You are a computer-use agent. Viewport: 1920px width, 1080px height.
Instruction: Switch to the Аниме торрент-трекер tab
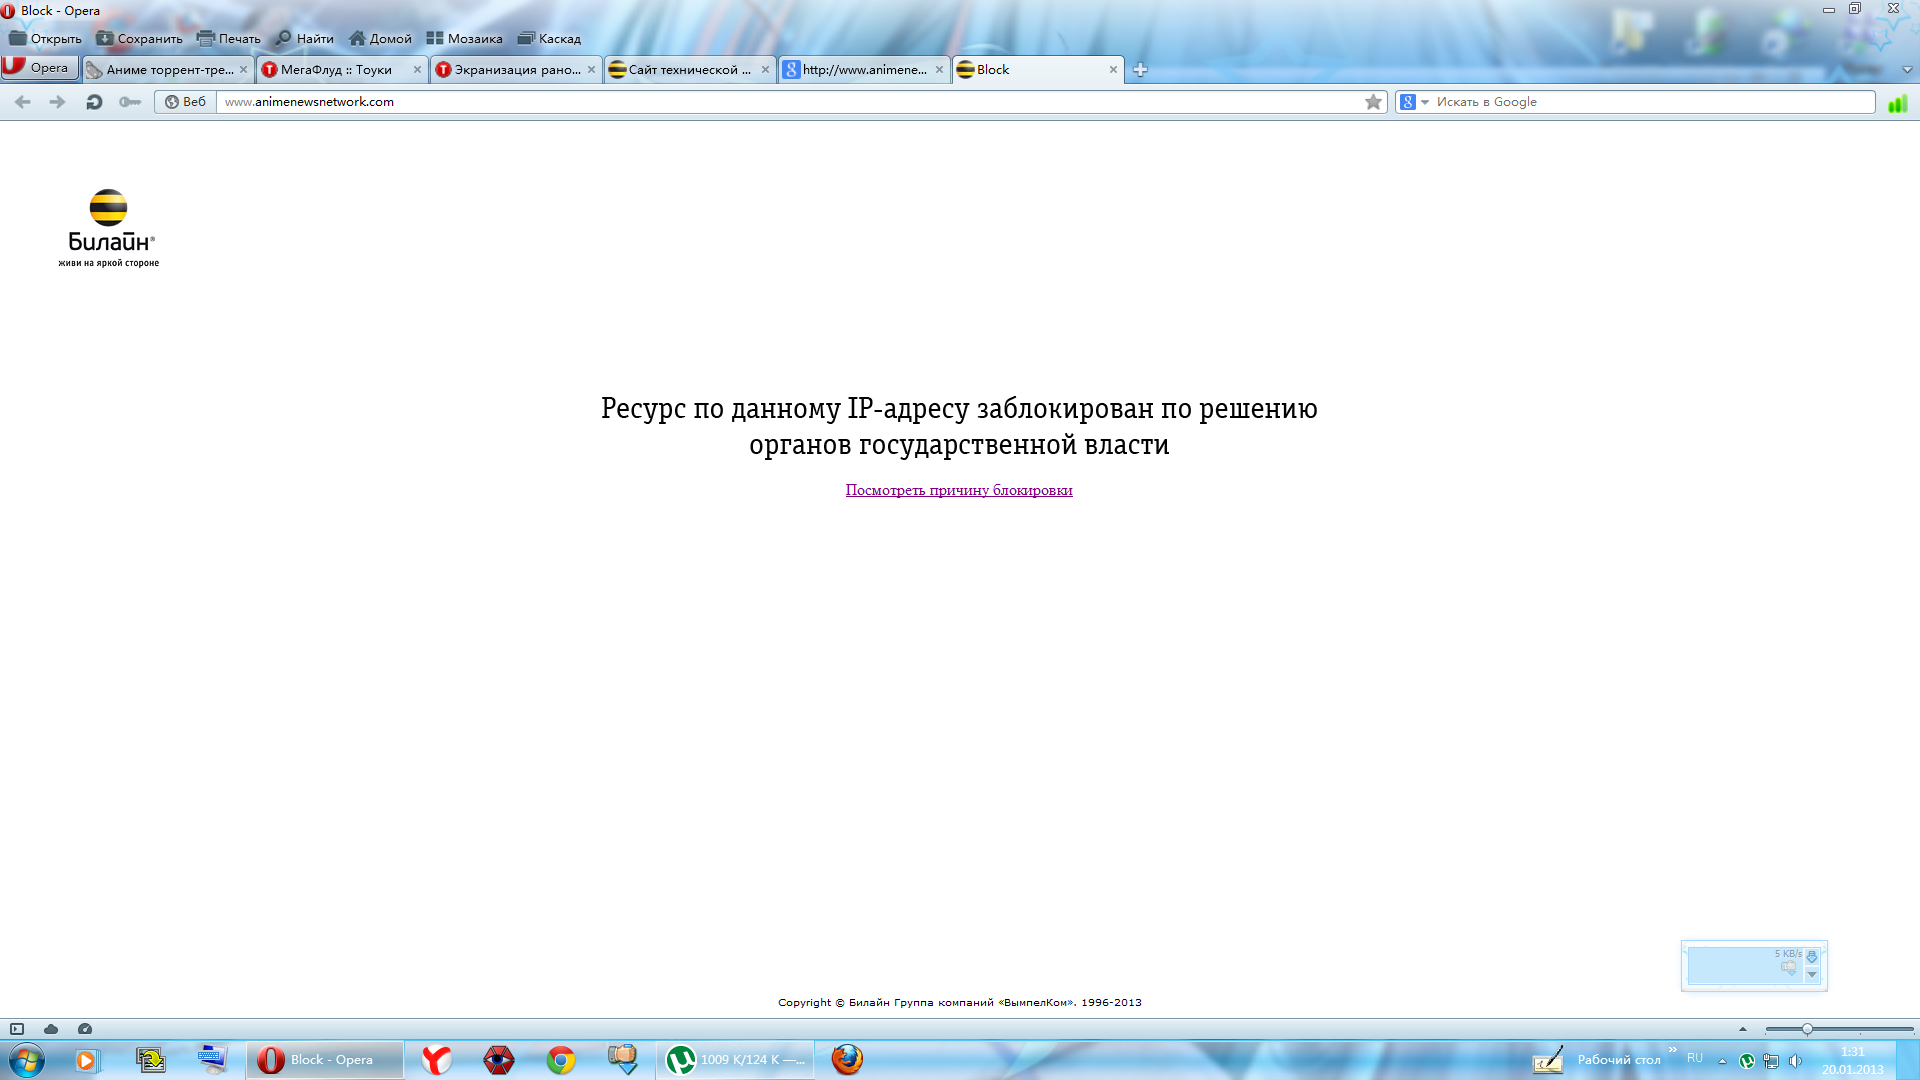click(163, 70)
